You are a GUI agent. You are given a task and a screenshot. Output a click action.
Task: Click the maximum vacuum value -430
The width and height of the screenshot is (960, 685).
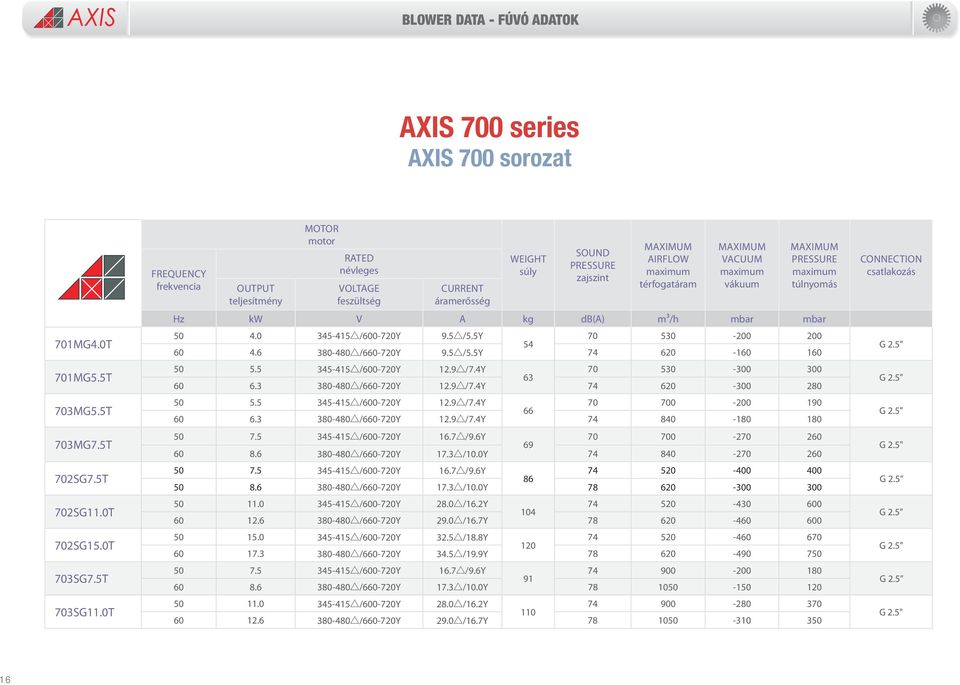[741, 504]
